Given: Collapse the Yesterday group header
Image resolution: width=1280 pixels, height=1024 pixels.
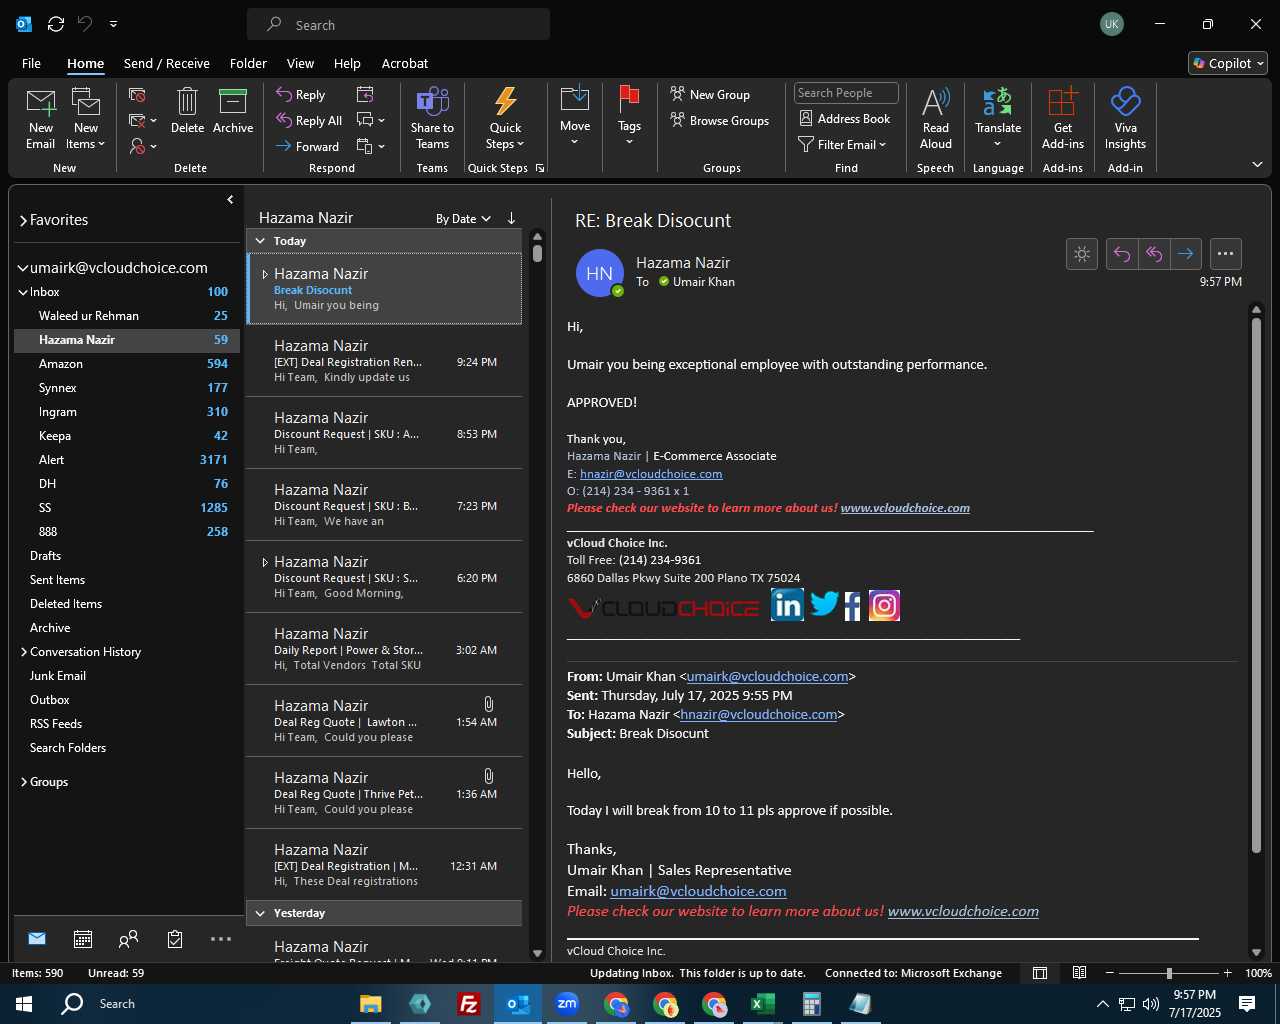Looking at the screenshot, I should 261,913.
